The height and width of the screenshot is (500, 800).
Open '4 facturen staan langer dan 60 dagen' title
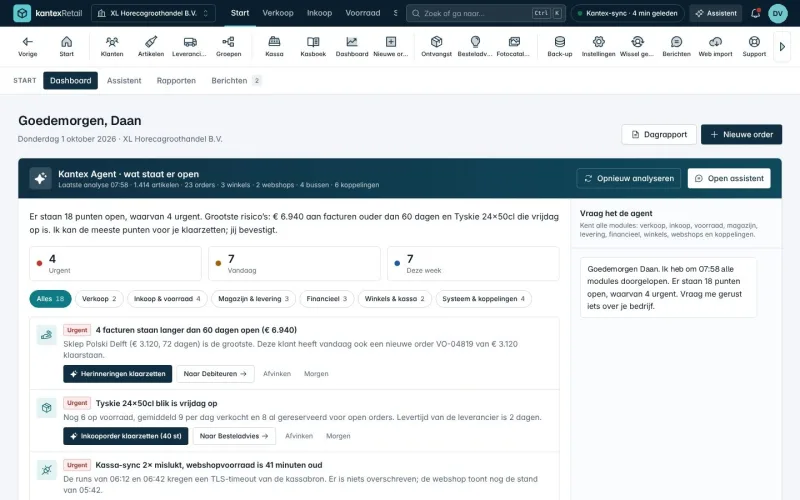tap(196, 330)
